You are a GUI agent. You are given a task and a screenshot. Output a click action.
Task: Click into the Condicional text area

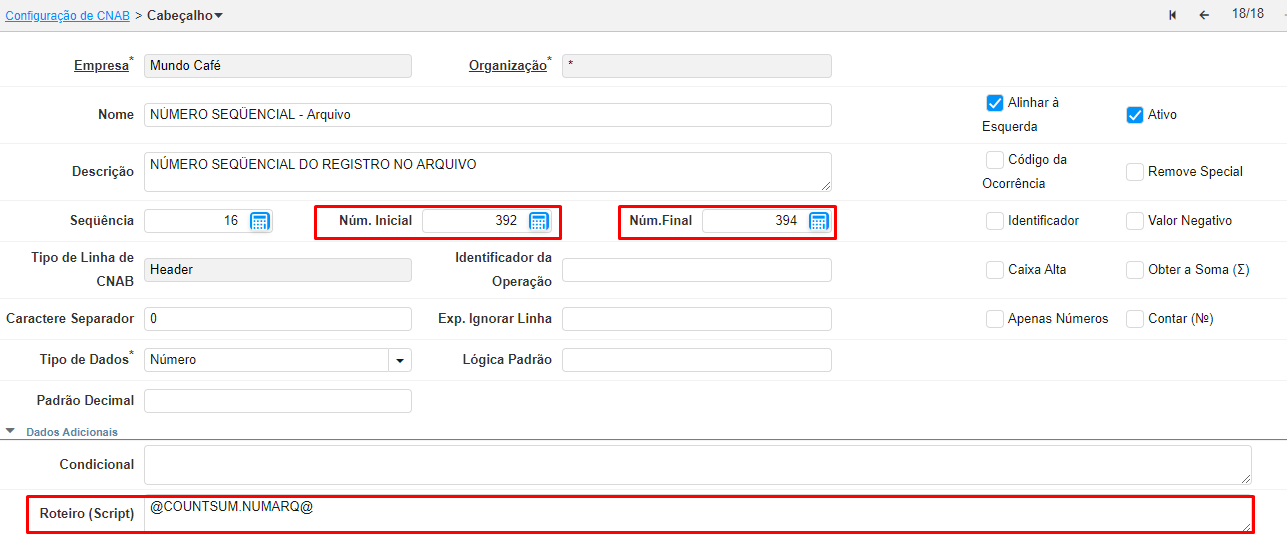[x=698, y=465]
